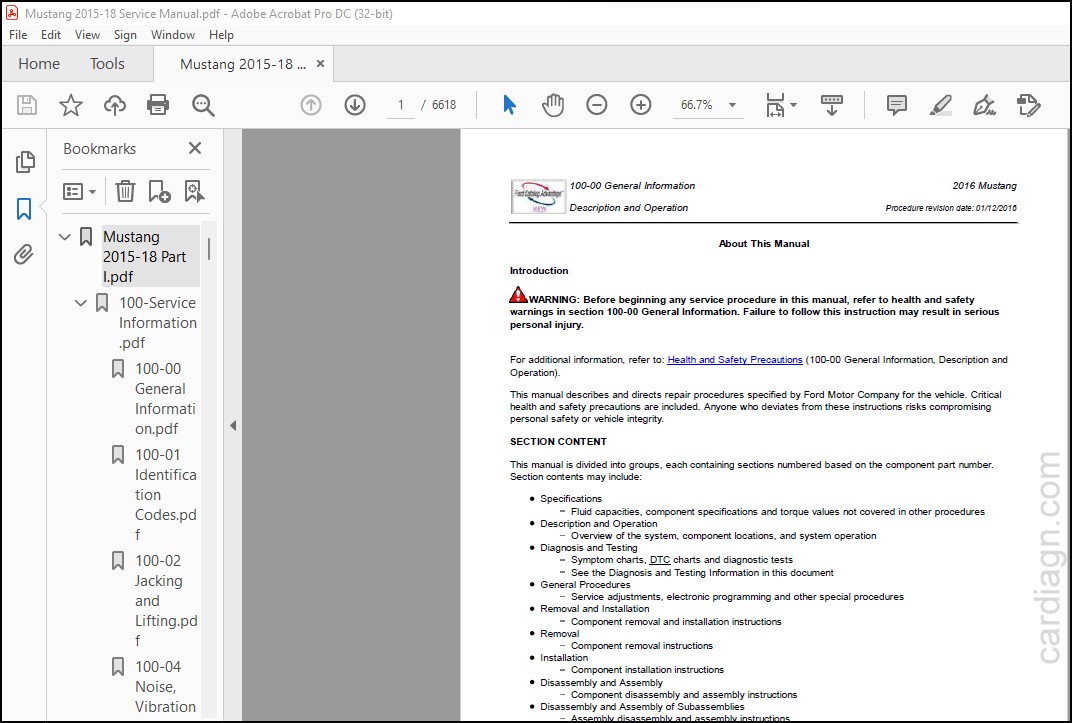The image size is (1072, 723).
Task: Open the 100-04 Noise, Vibration bookmark
Action: tap(165, 686)
